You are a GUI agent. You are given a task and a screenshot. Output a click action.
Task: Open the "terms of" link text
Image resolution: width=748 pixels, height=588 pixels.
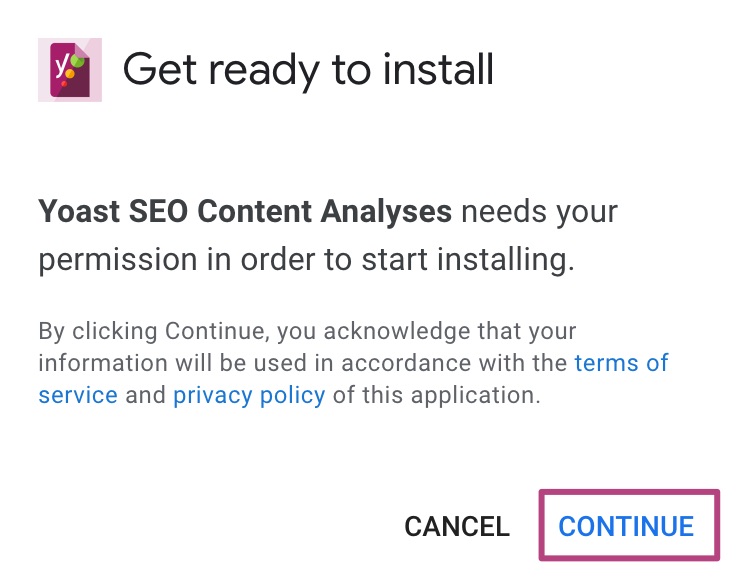(x=621, y=362)
